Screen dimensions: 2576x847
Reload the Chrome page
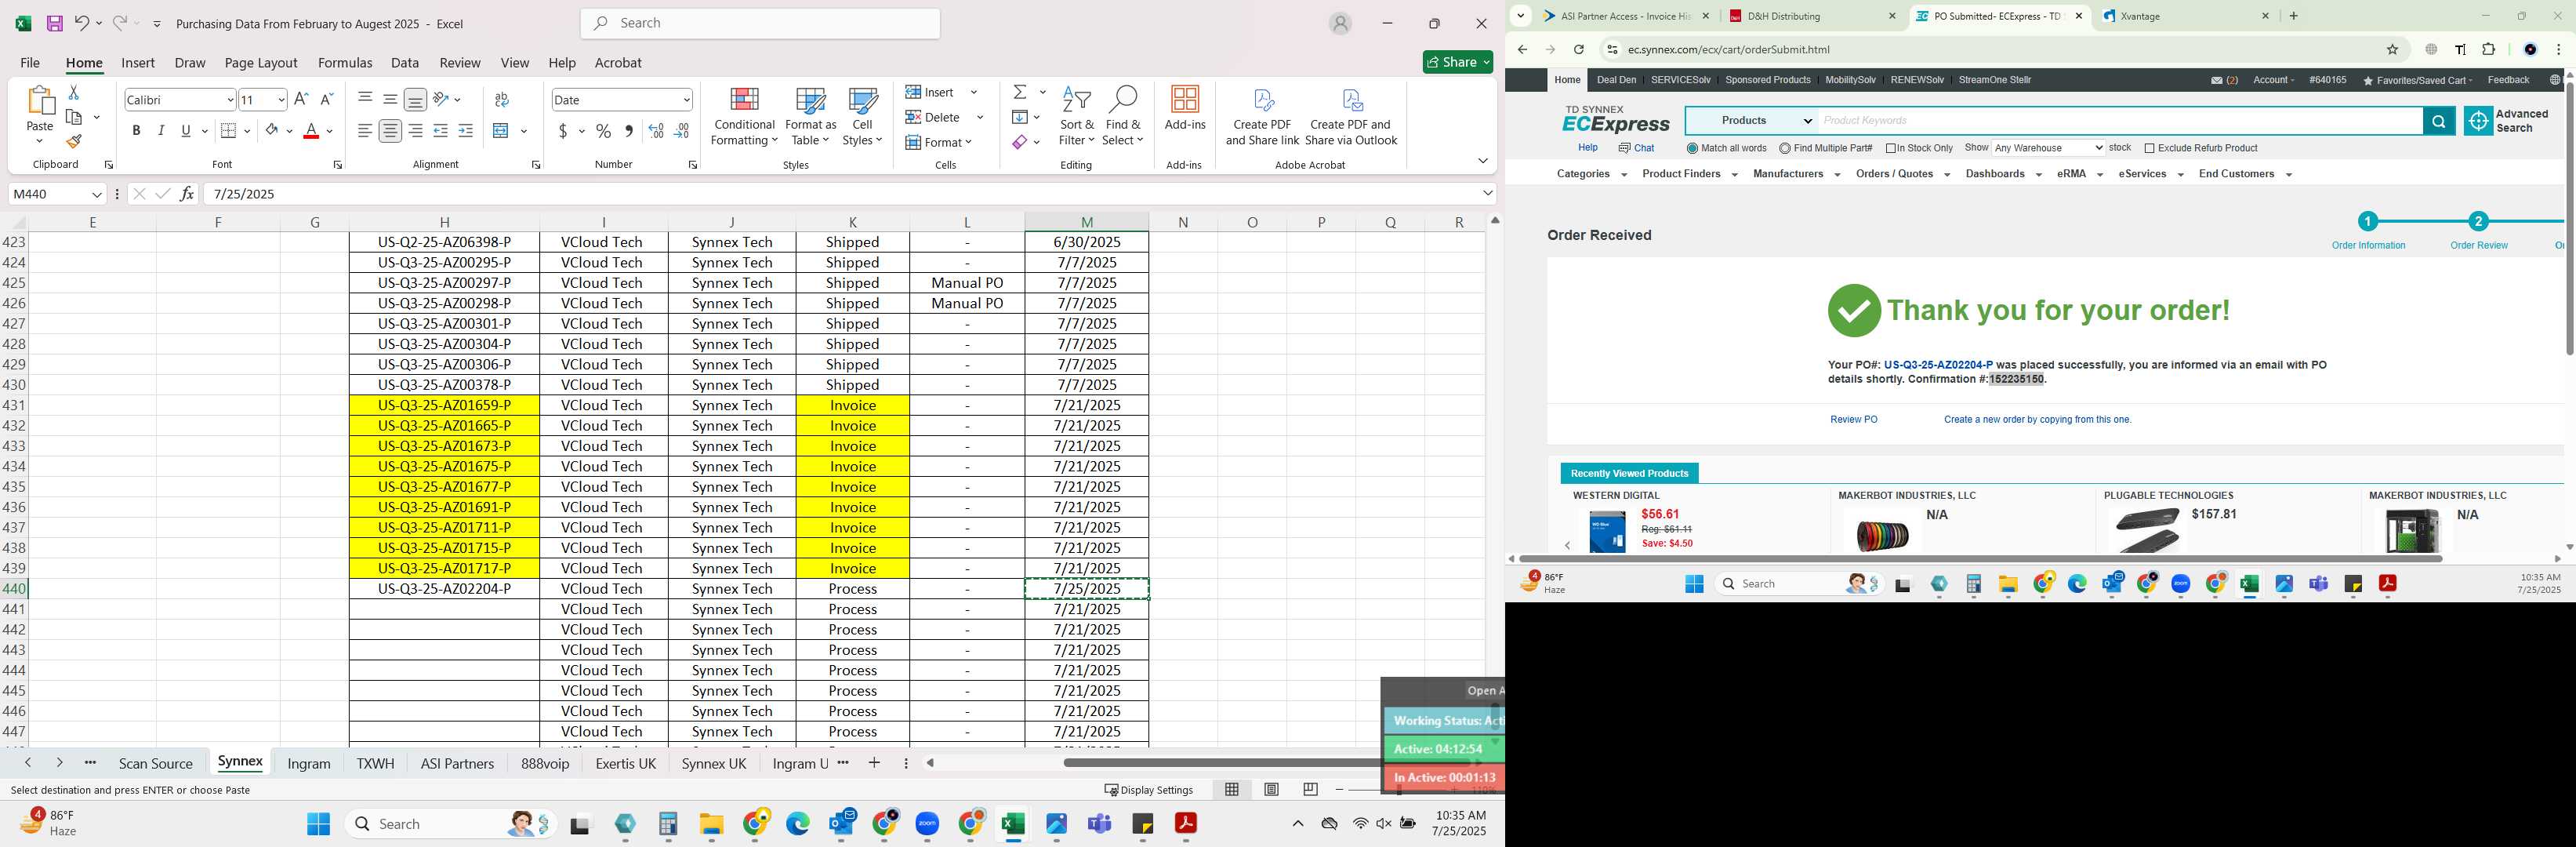coord(1578,49)
